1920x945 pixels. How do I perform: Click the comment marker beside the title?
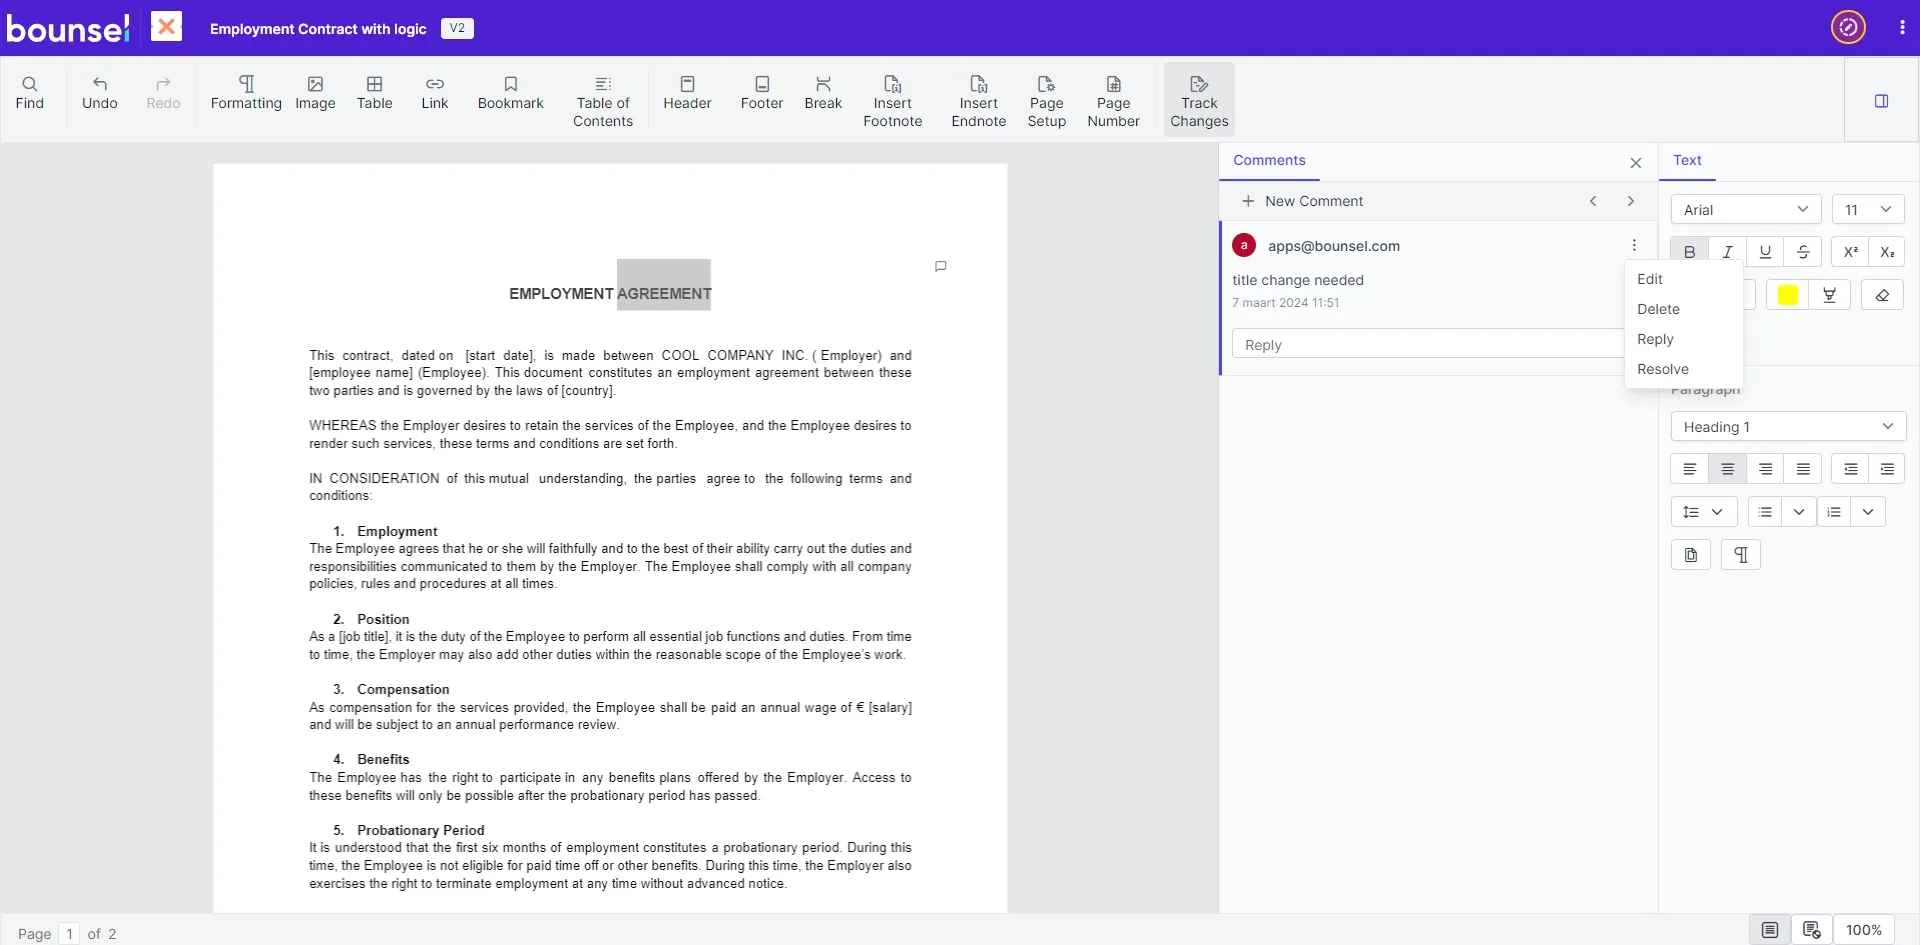[940, 266]
